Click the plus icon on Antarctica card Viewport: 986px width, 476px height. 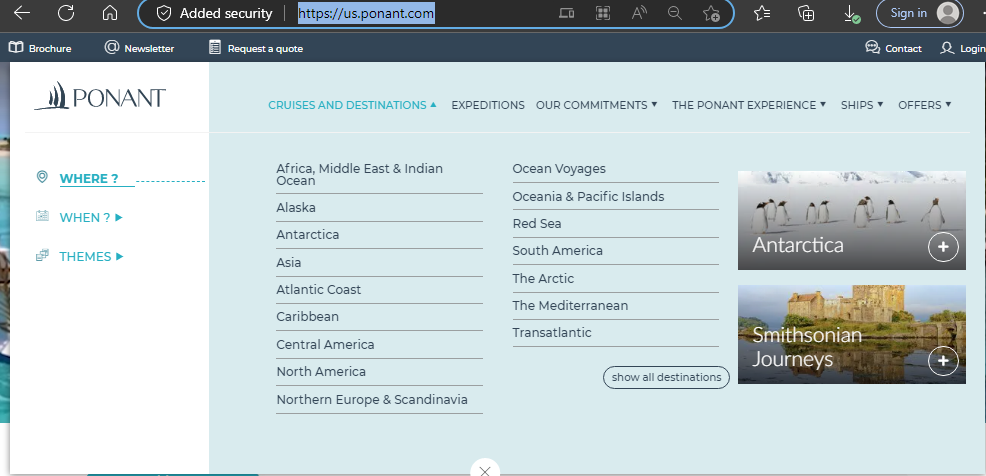point(943,247)
